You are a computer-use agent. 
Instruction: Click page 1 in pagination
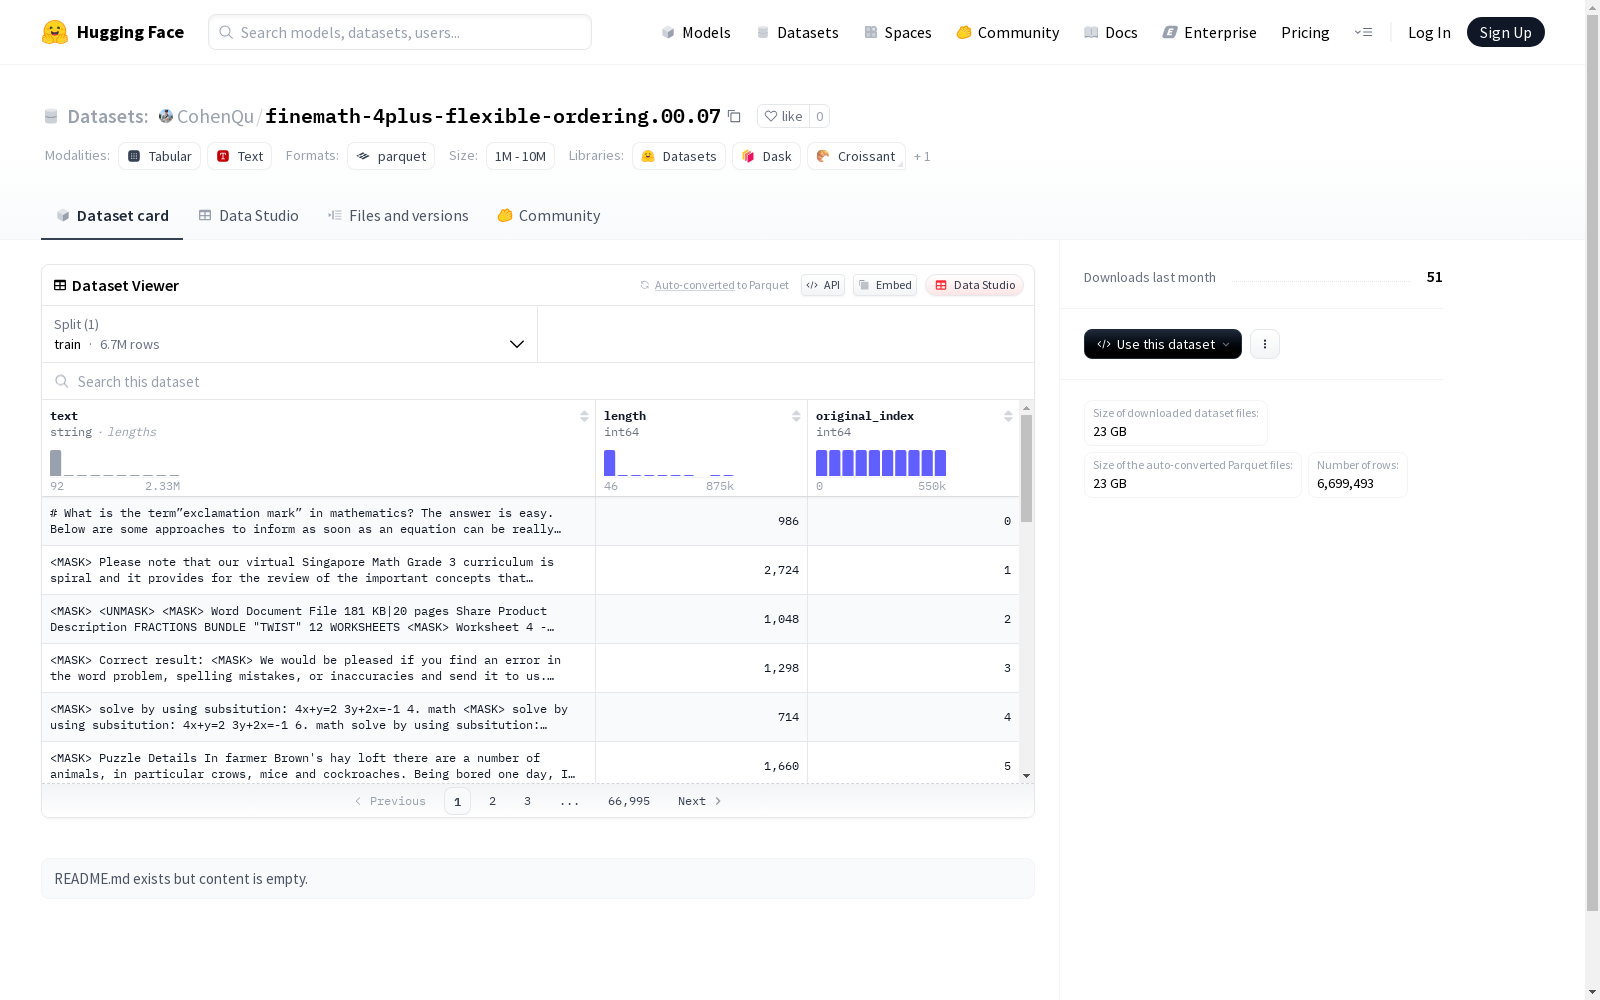(457, 801)
